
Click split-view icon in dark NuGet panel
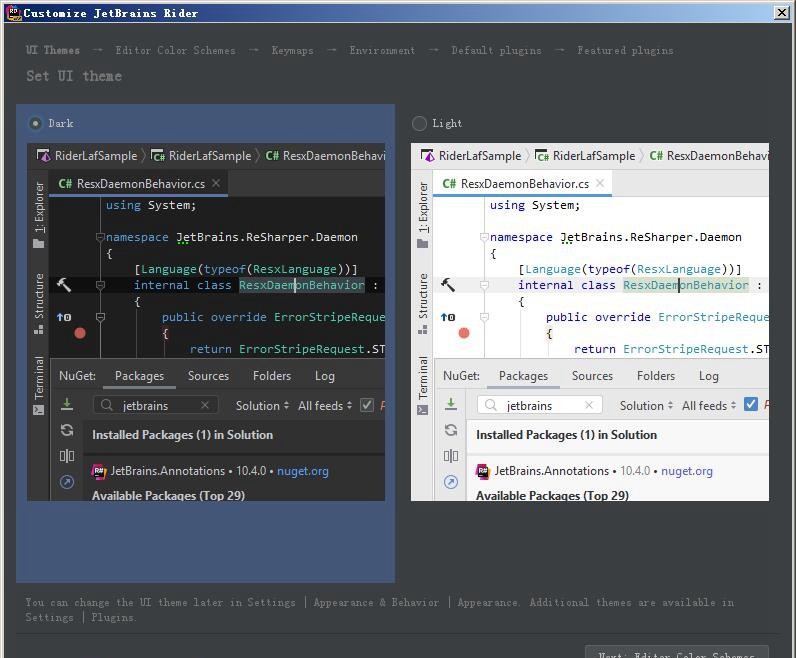pos(67,456)
